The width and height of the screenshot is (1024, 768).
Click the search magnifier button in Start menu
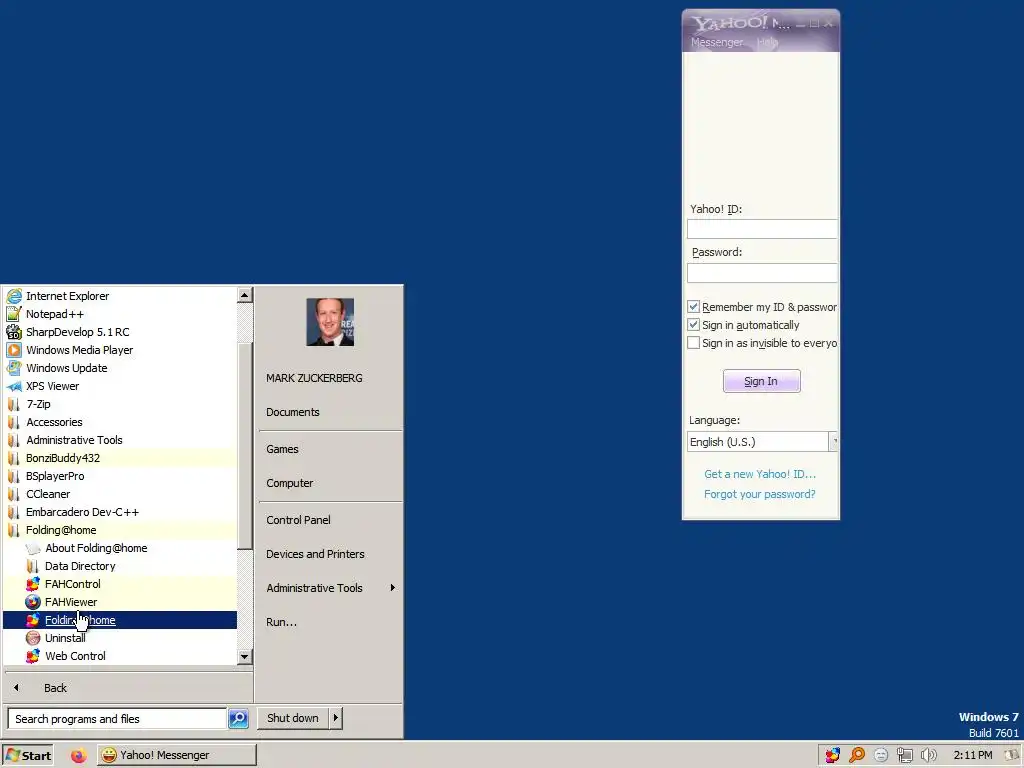(x=238, y=718)
